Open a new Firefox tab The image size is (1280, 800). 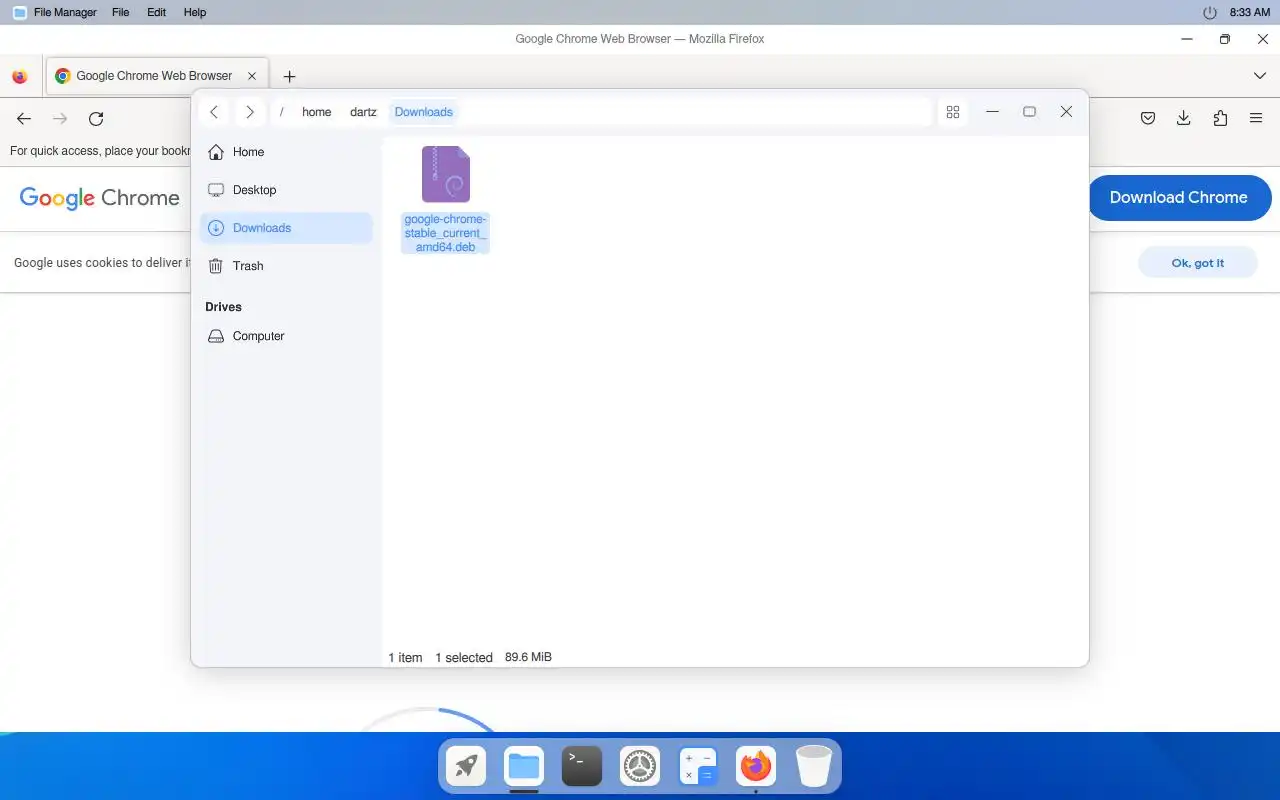click(x=289, y=76)
